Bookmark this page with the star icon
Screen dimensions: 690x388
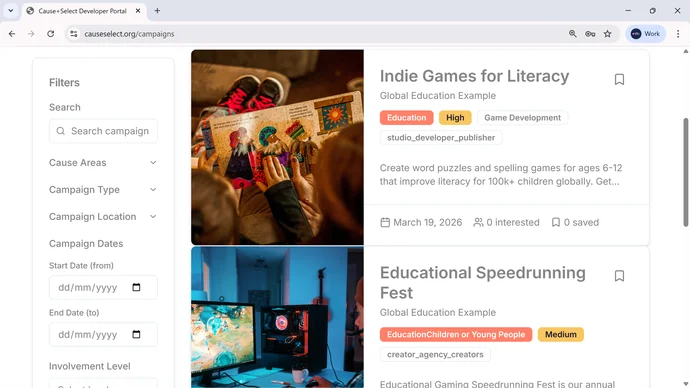[608, 34]
